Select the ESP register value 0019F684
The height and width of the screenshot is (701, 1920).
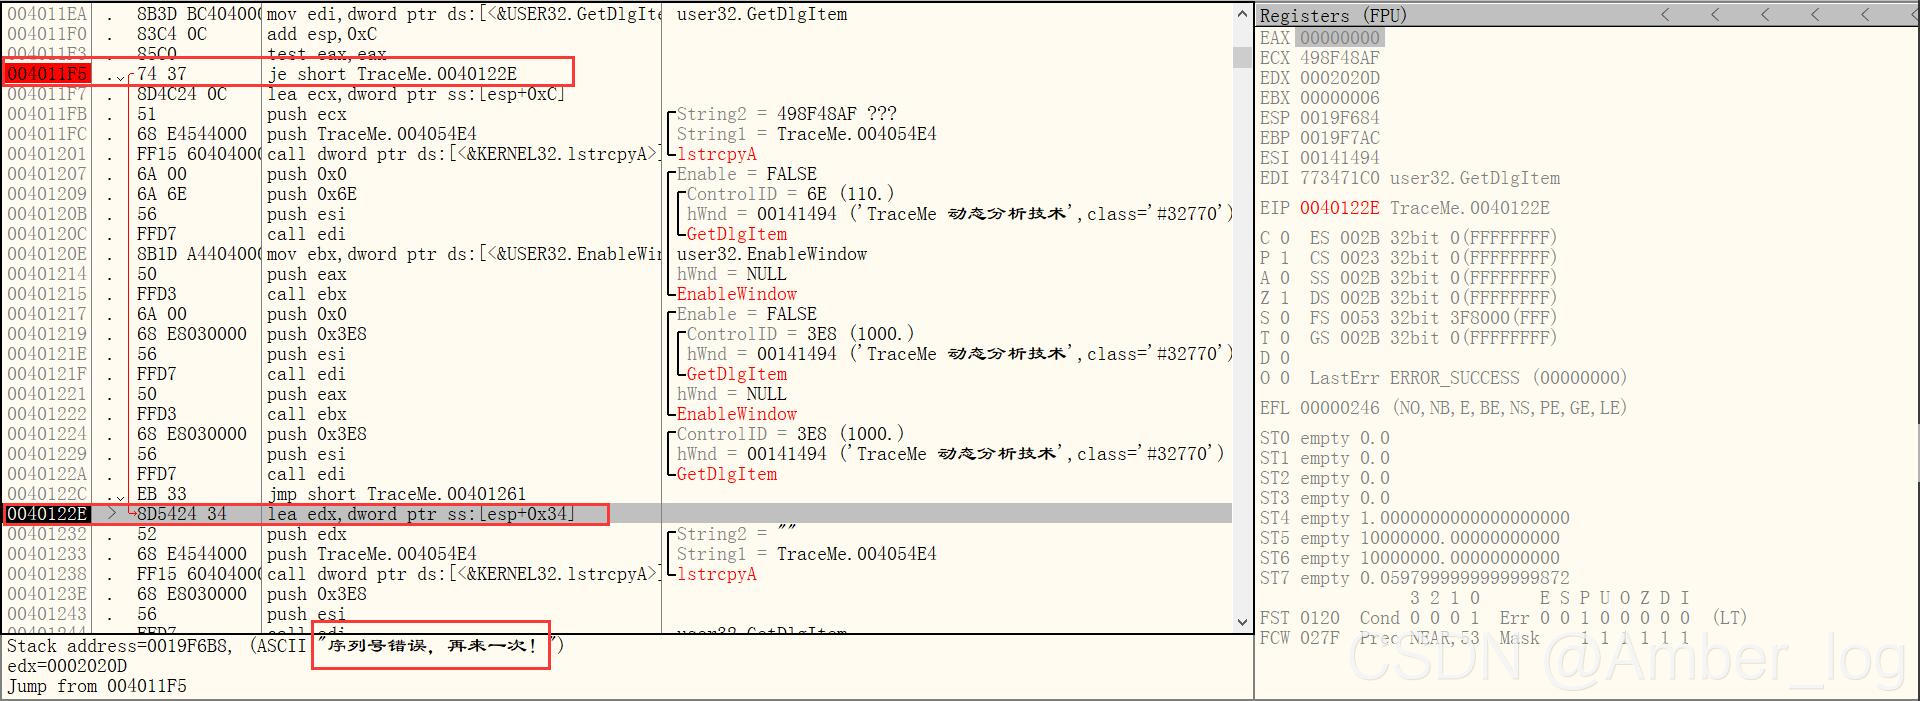1340,118
